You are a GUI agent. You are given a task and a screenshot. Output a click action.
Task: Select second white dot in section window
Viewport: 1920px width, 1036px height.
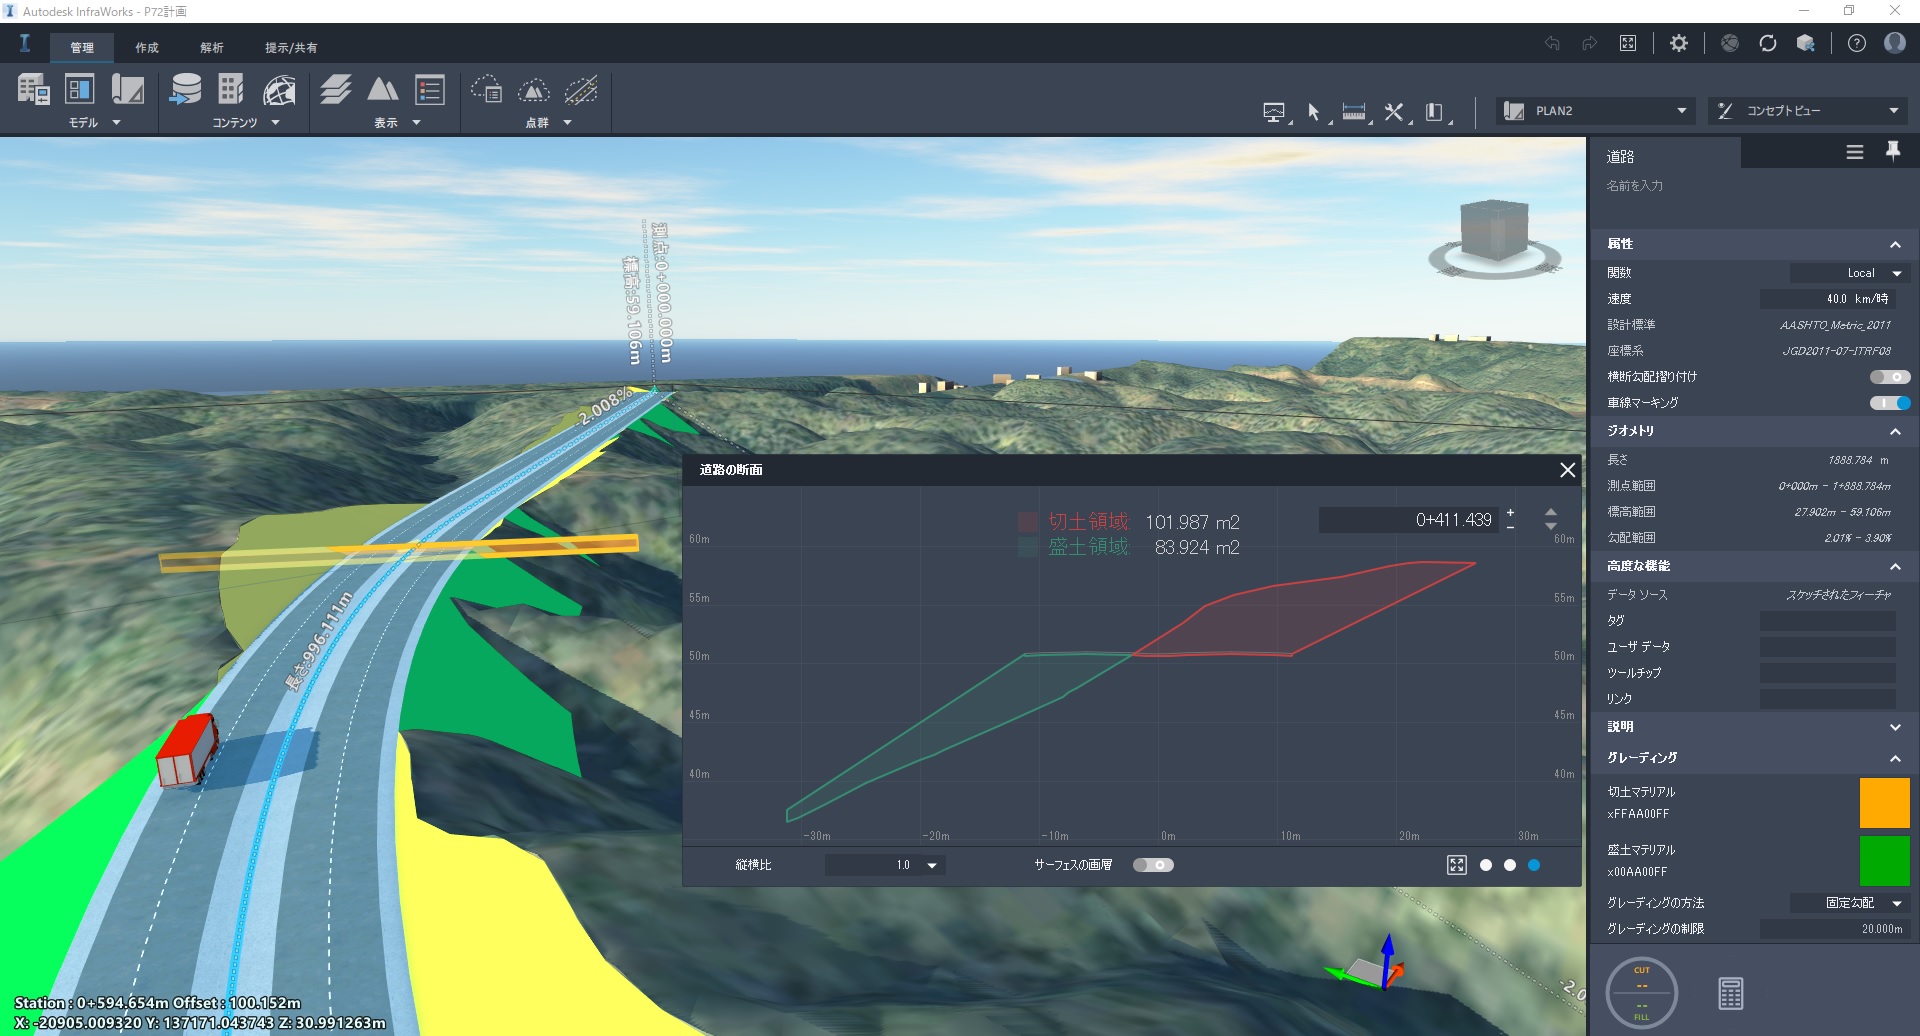pyautogui.click(x=1510, y=865)
